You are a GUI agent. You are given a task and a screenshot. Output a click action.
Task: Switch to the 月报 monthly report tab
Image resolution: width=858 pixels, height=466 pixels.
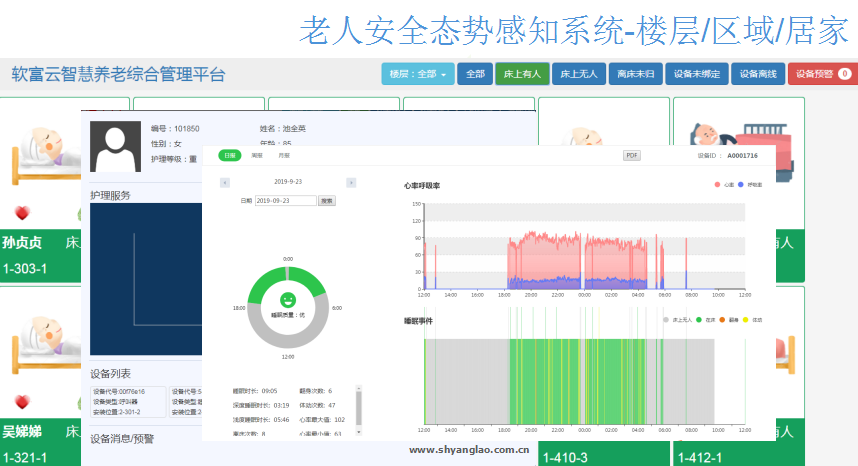pyautogui.click(x=283, y=155)
